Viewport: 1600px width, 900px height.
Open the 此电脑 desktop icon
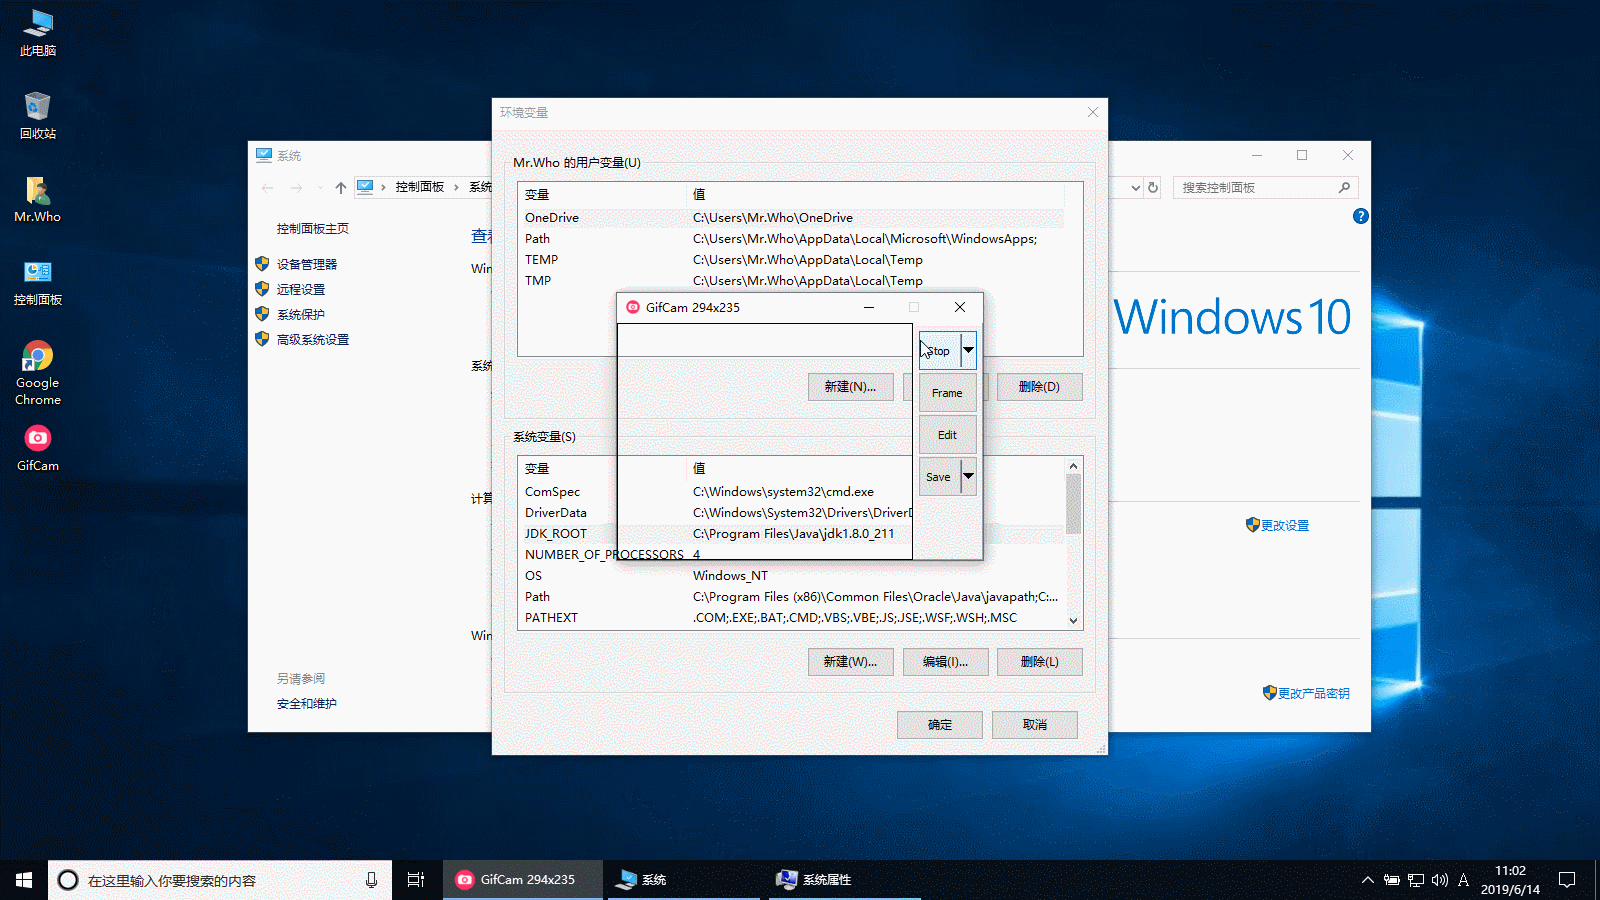[x=38, y=33]
